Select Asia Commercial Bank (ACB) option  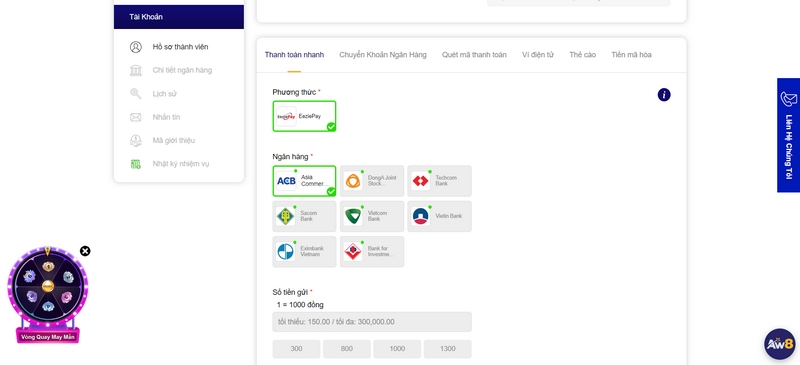[304, 181]
